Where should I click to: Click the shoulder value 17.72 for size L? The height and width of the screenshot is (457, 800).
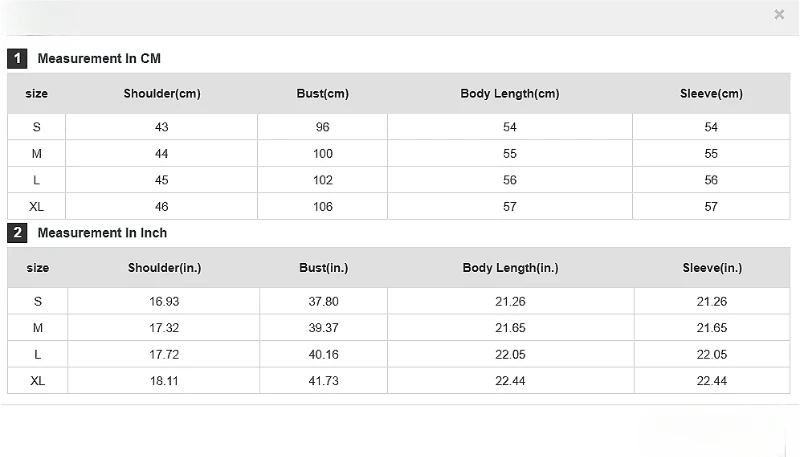164,354
